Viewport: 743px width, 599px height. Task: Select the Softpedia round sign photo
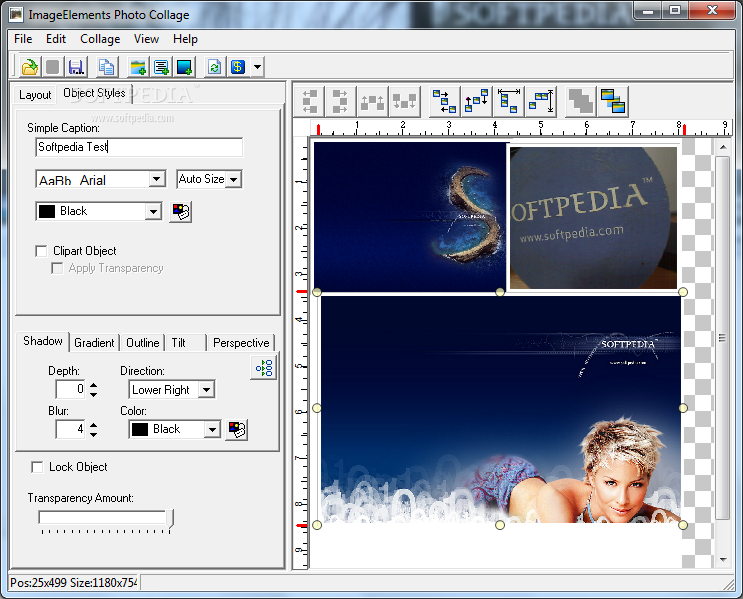point(593,218)
